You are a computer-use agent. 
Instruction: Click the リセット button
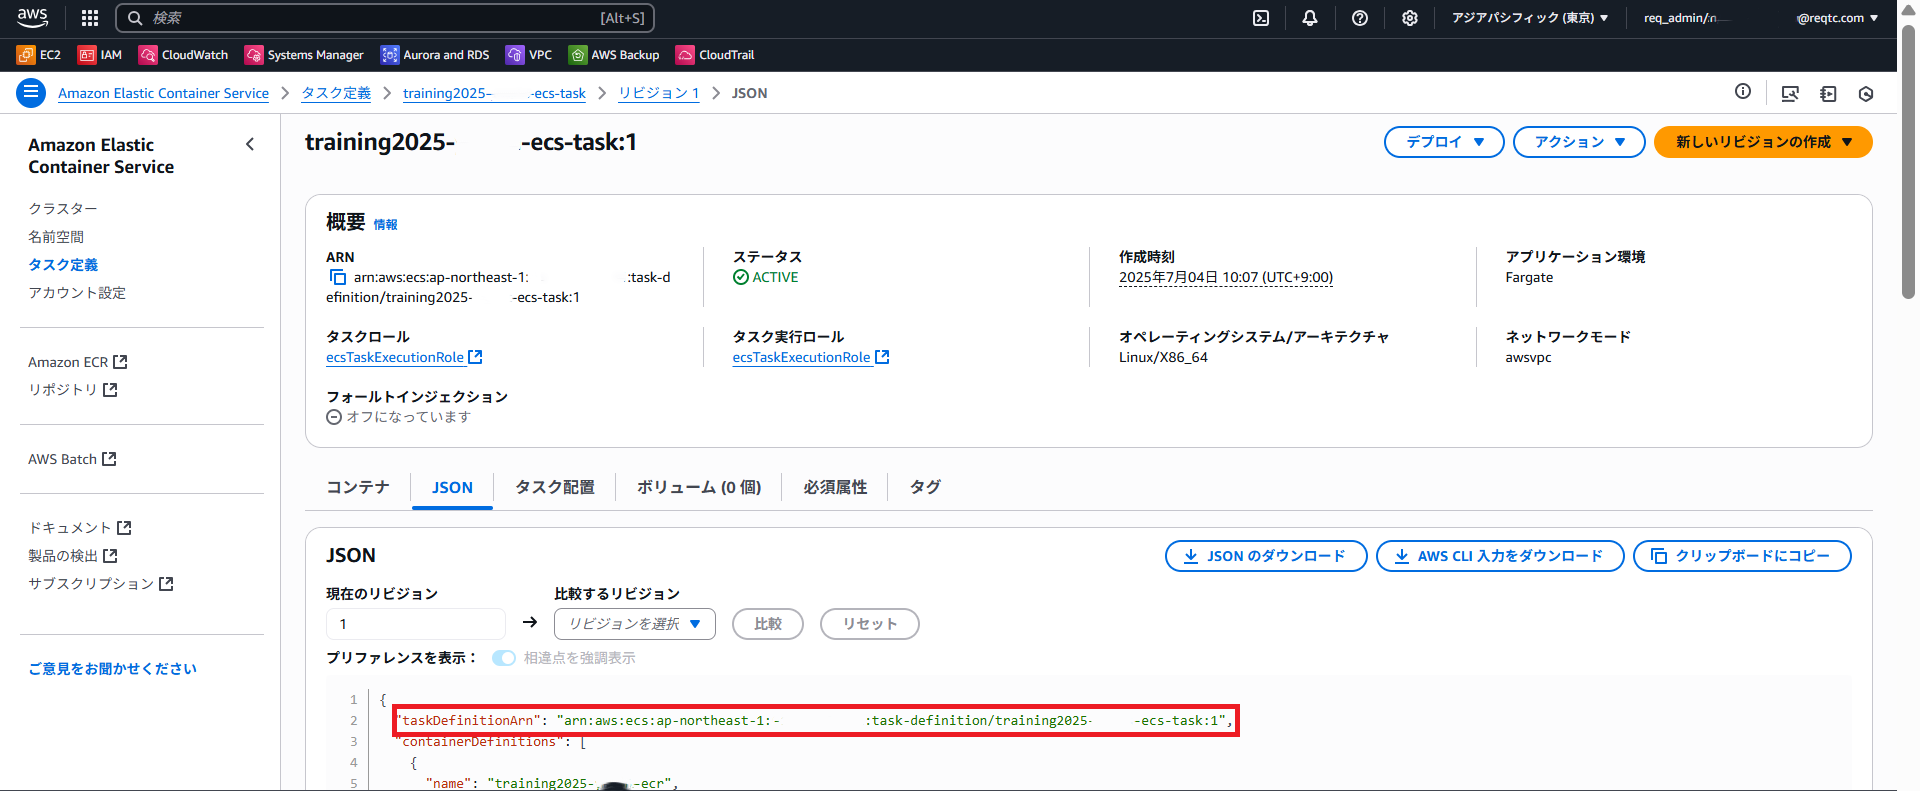coord(870,623)
